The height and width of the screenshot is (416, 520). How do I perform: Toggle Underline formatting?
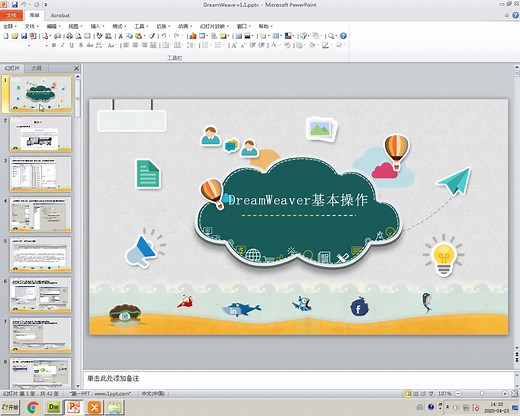(x=72, y=45)
